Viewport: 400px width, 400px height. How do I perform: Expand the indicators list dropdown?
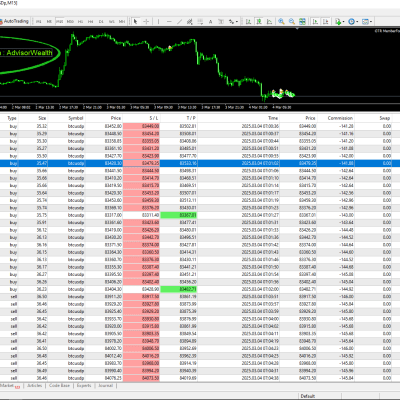pyautogui.click(x=340, y=22)
